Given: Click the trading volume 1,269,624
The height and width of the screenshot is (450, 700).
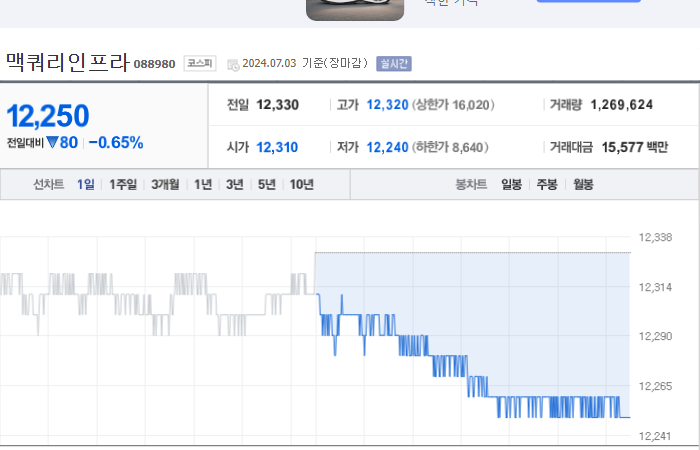Looking at the screenshot, I should point(622,105).
